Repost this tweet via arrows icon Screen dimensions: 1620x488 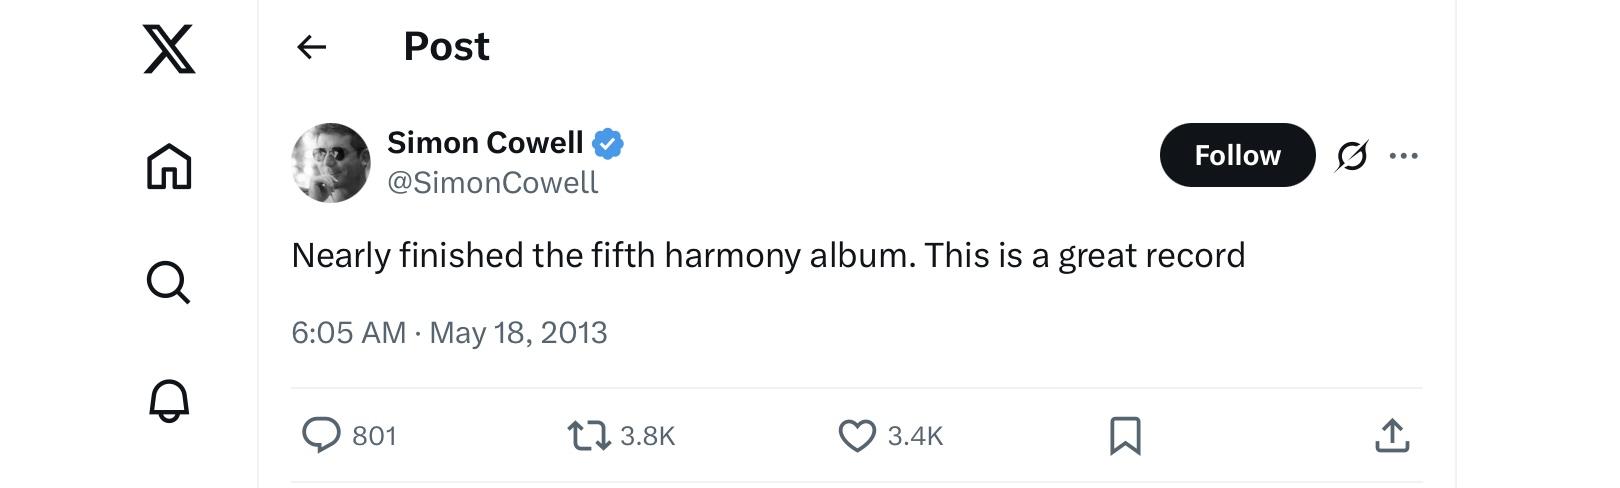coord(588,436)
